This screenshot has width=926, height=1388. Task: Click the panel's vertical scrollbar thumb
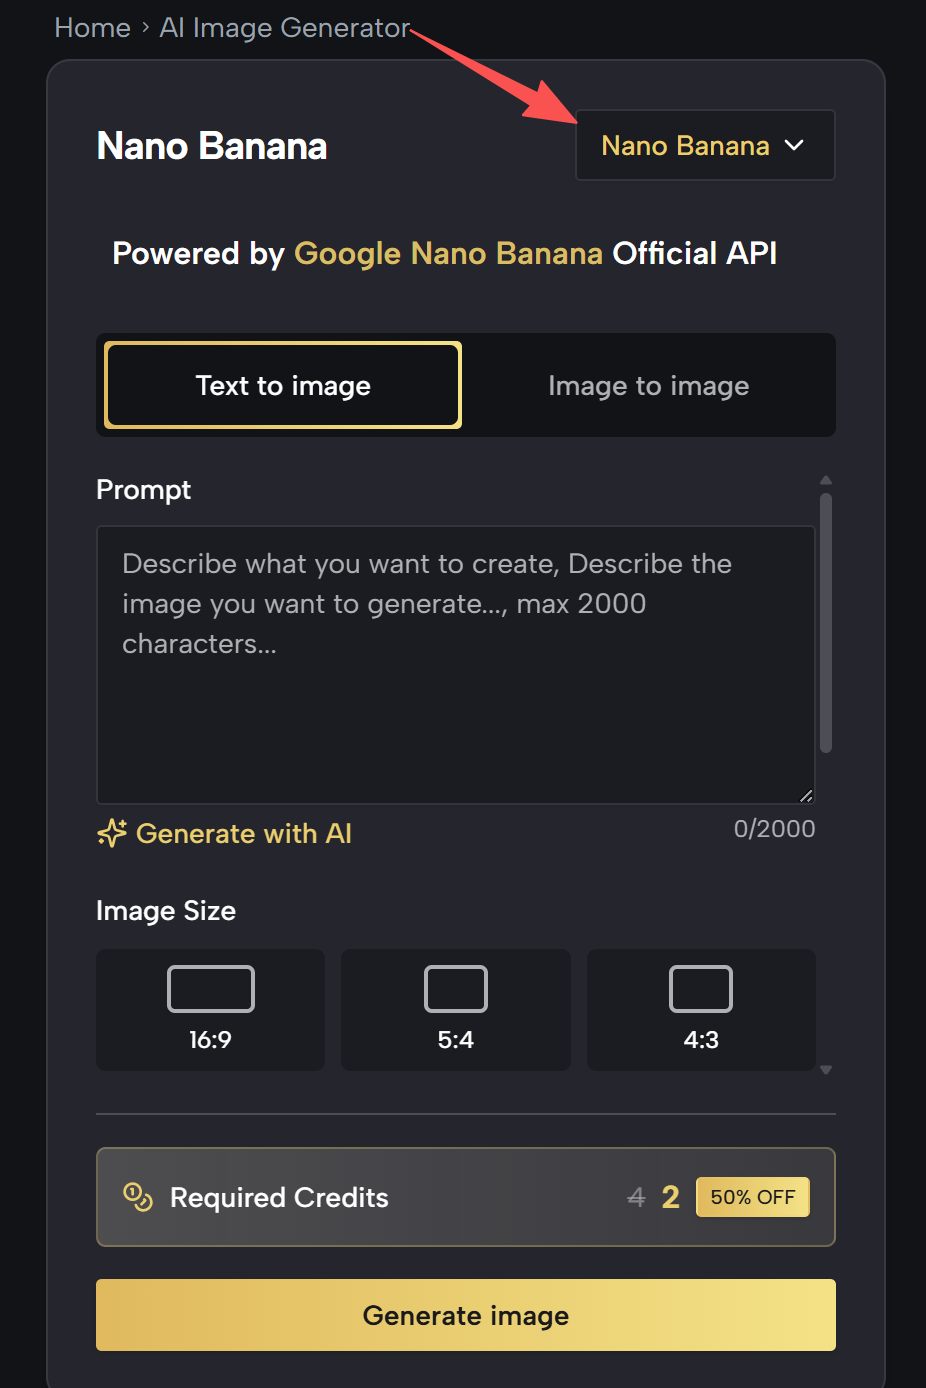[x=826, y=620]
